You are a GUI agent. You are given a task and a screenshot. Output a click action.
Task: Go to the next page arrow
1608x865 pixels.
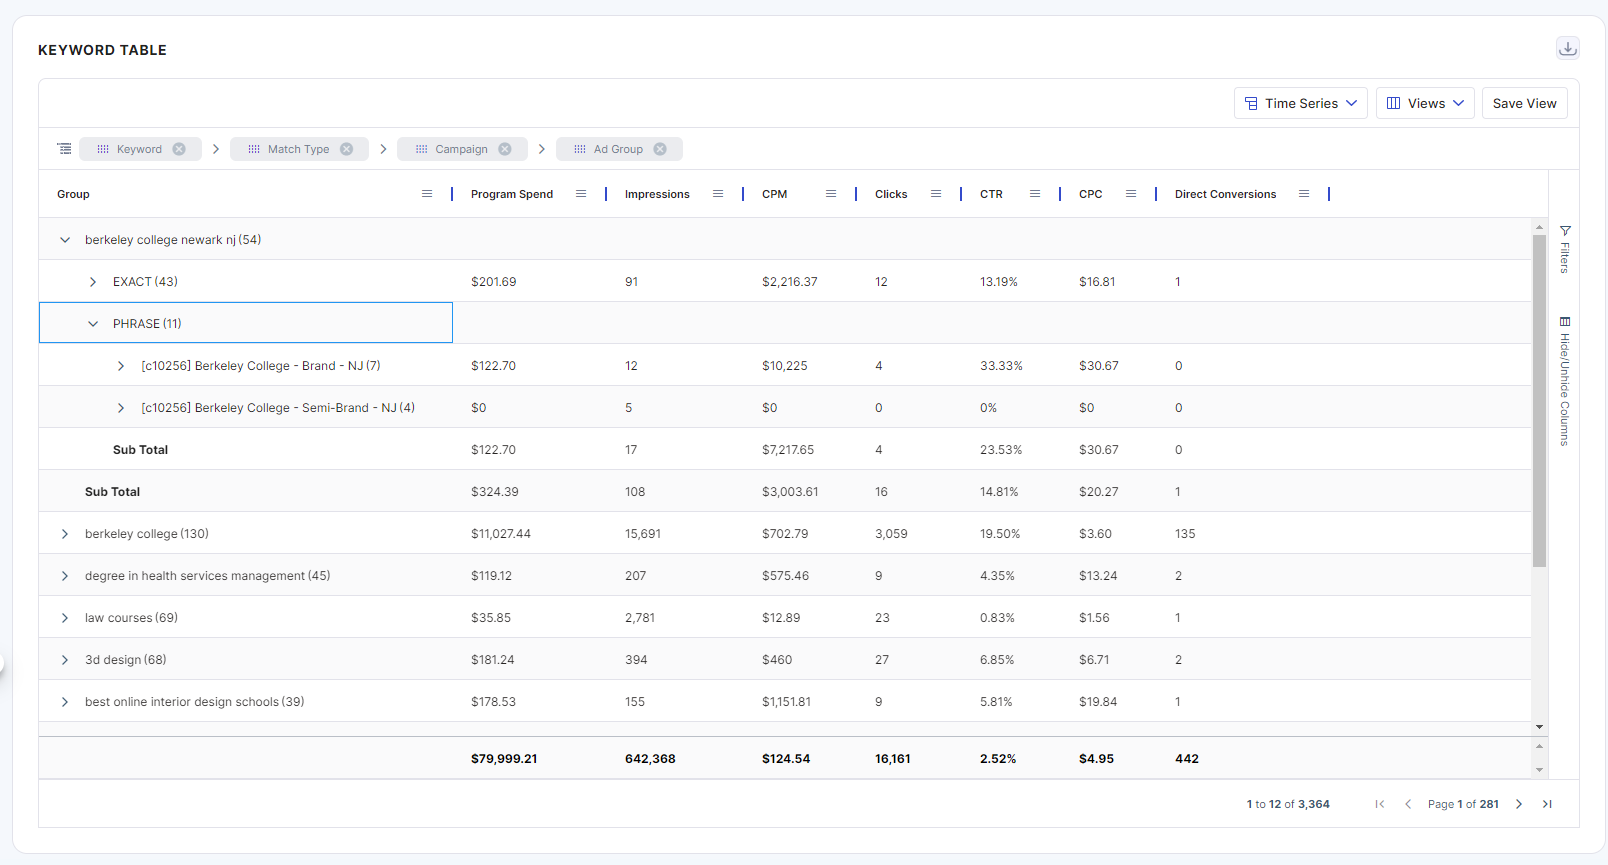[1519, 804]
